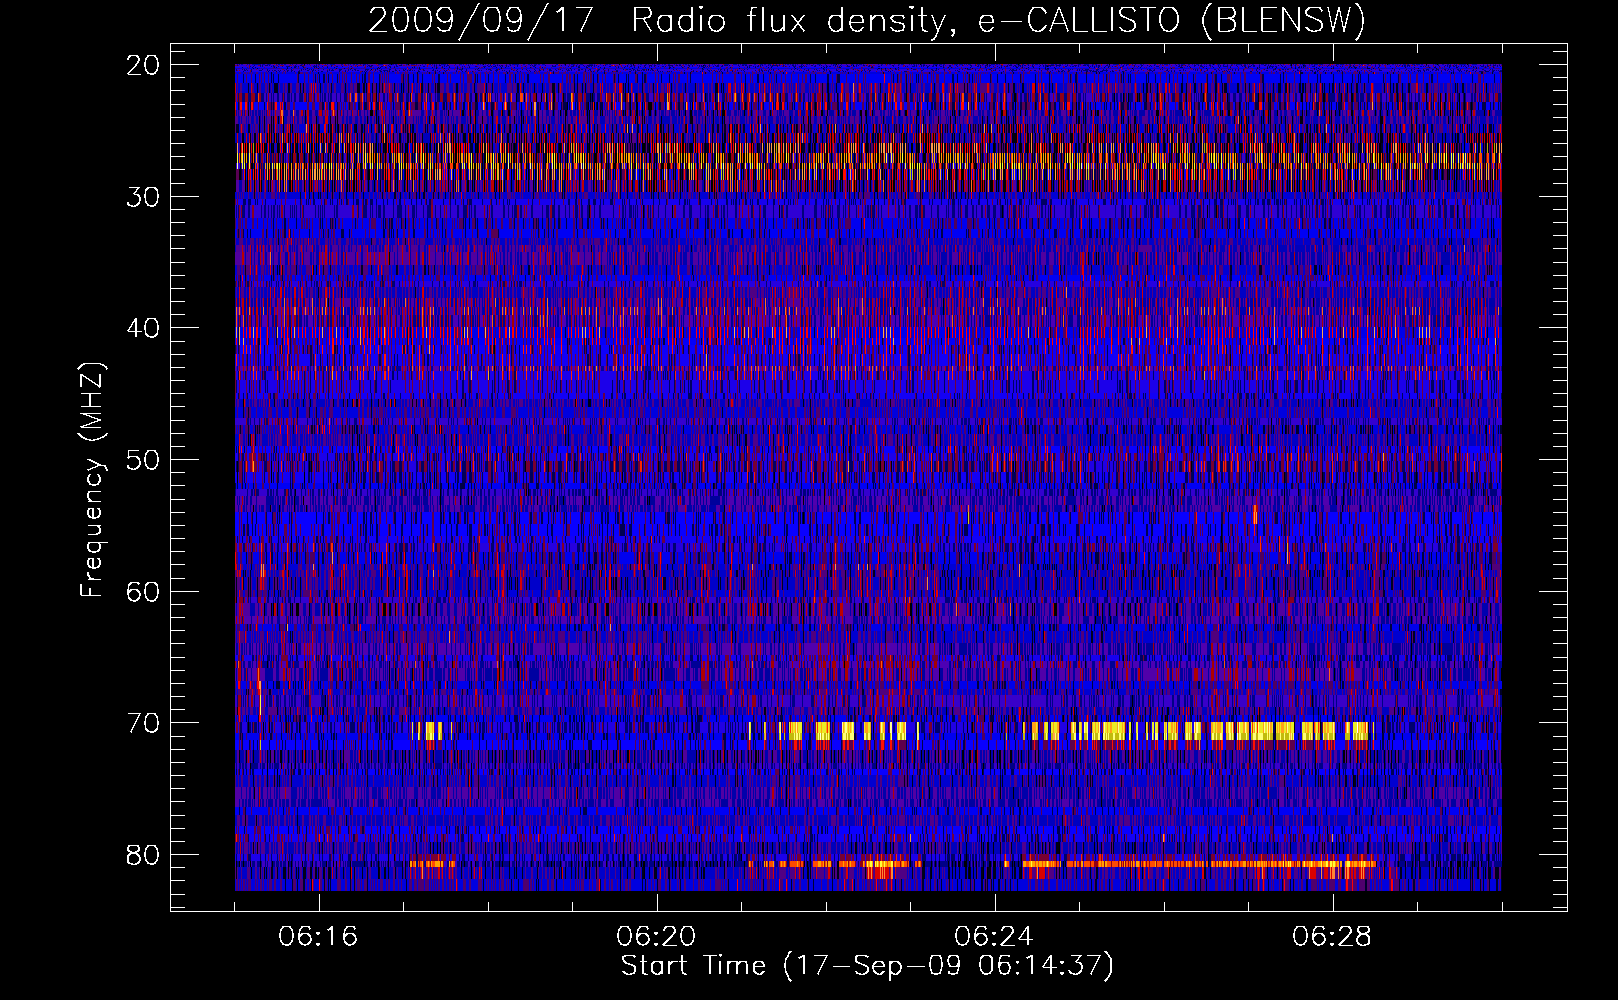Image resolution: width=1618 pixels, height=1000 pixels.
Task: Click the 80 MHz frequency label
Action: [x=143, y=855]
